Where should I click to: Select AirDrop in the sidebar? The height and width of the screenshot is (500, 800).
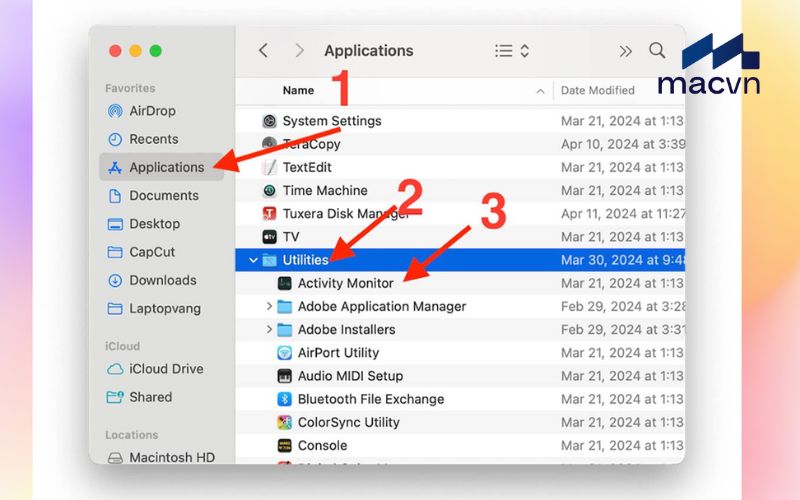point(161,111)
